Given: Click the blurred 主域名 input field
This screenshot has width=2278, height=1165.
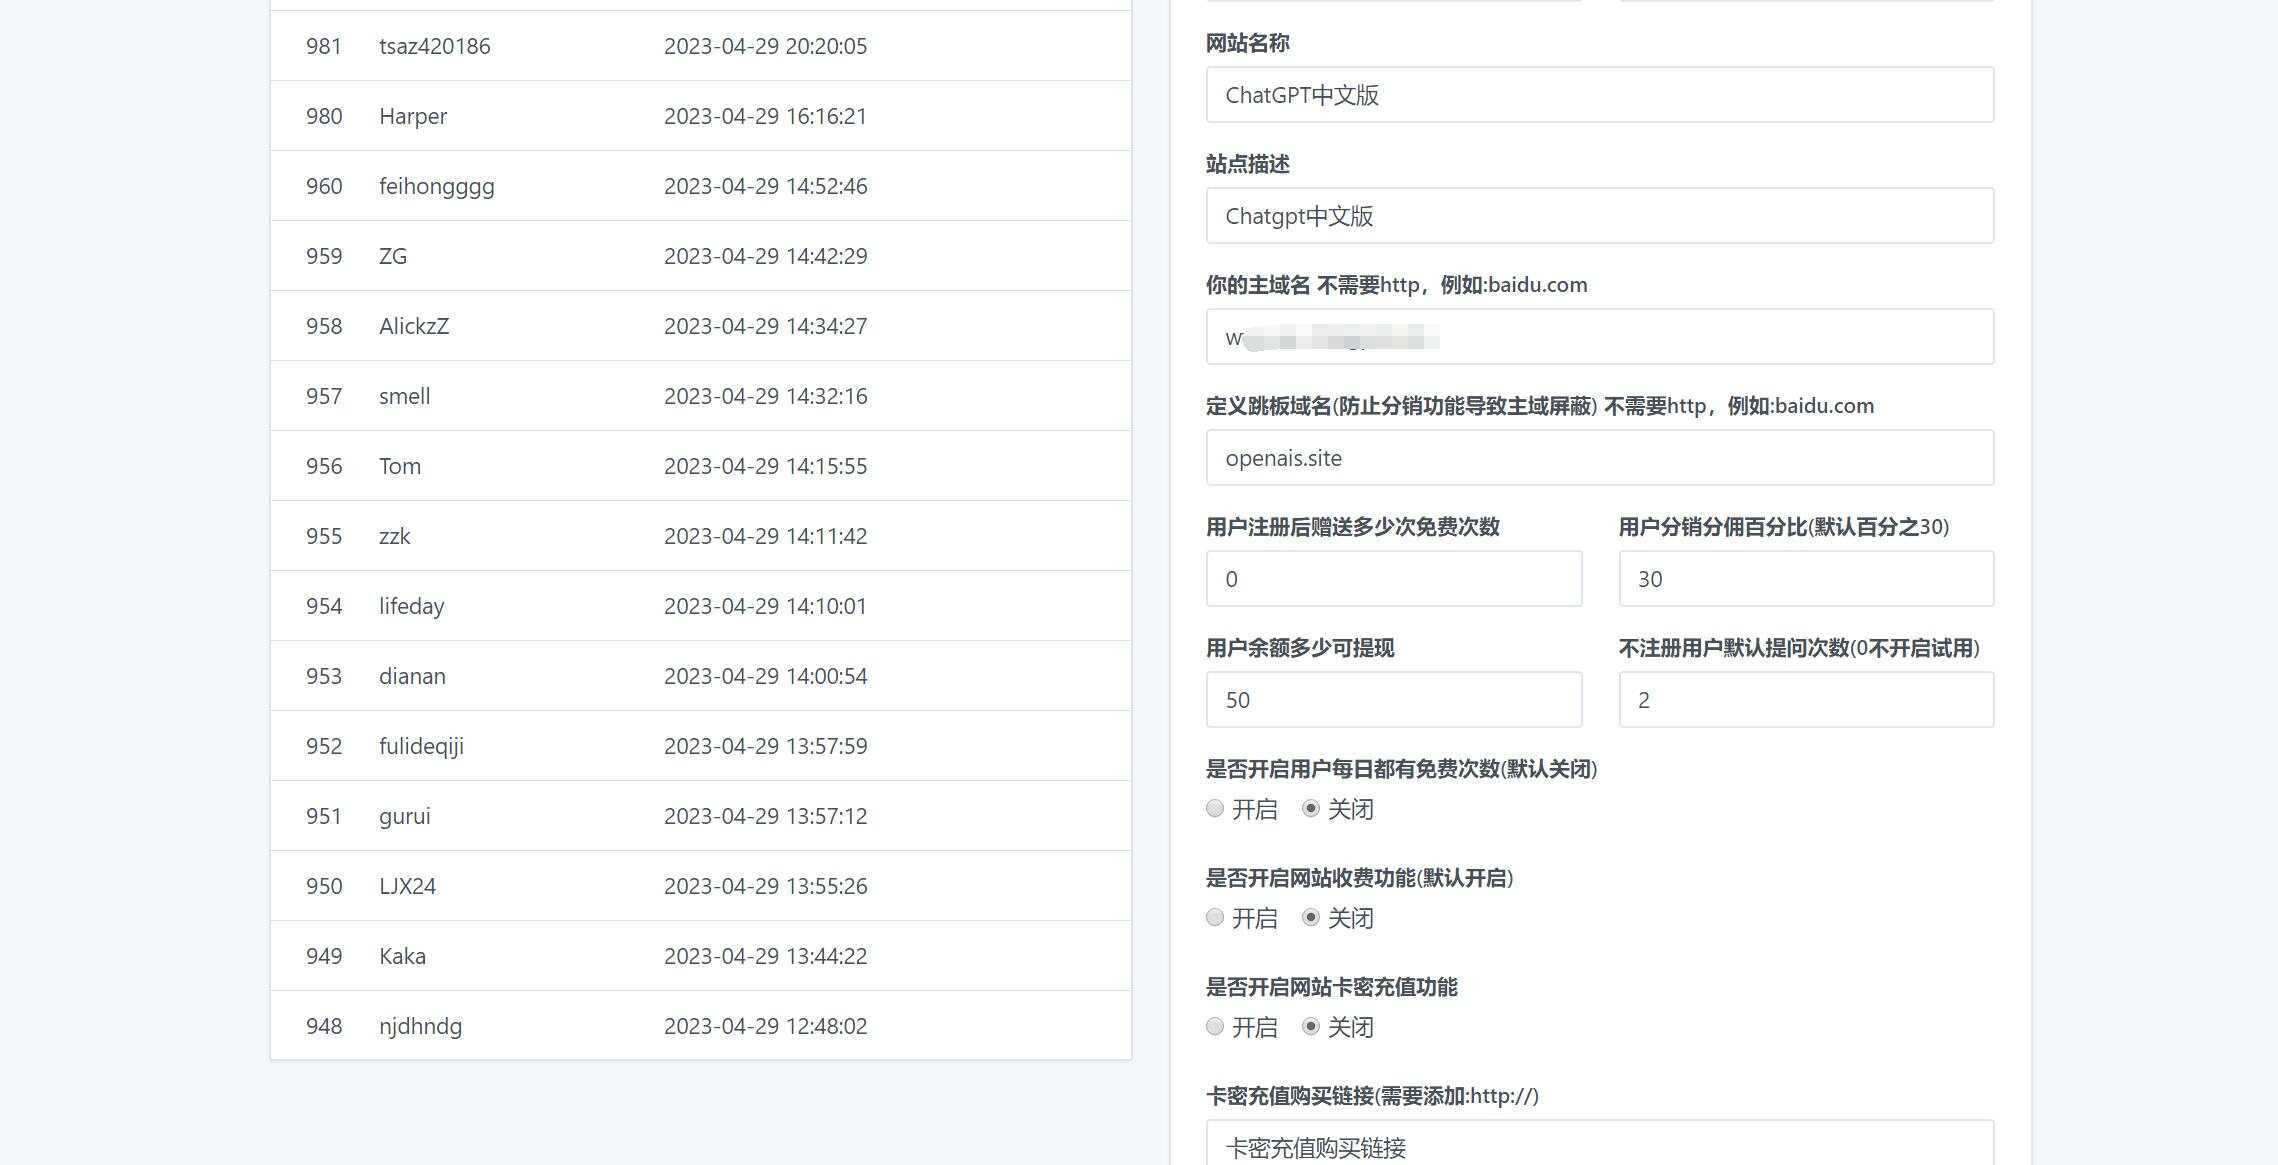Looking at the screenshot, I should pos(1598,336).
